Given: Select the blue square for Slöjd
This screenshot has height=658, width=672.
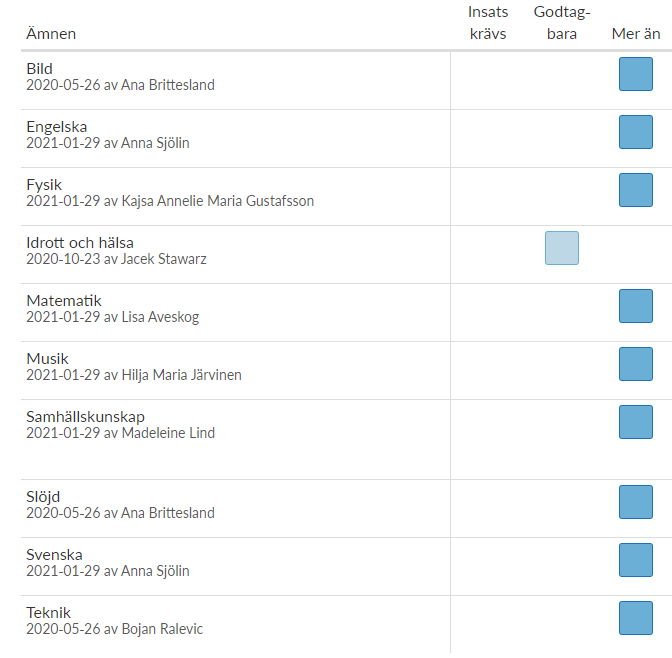Looking at the screenshot, I should (x=636, y=502).
